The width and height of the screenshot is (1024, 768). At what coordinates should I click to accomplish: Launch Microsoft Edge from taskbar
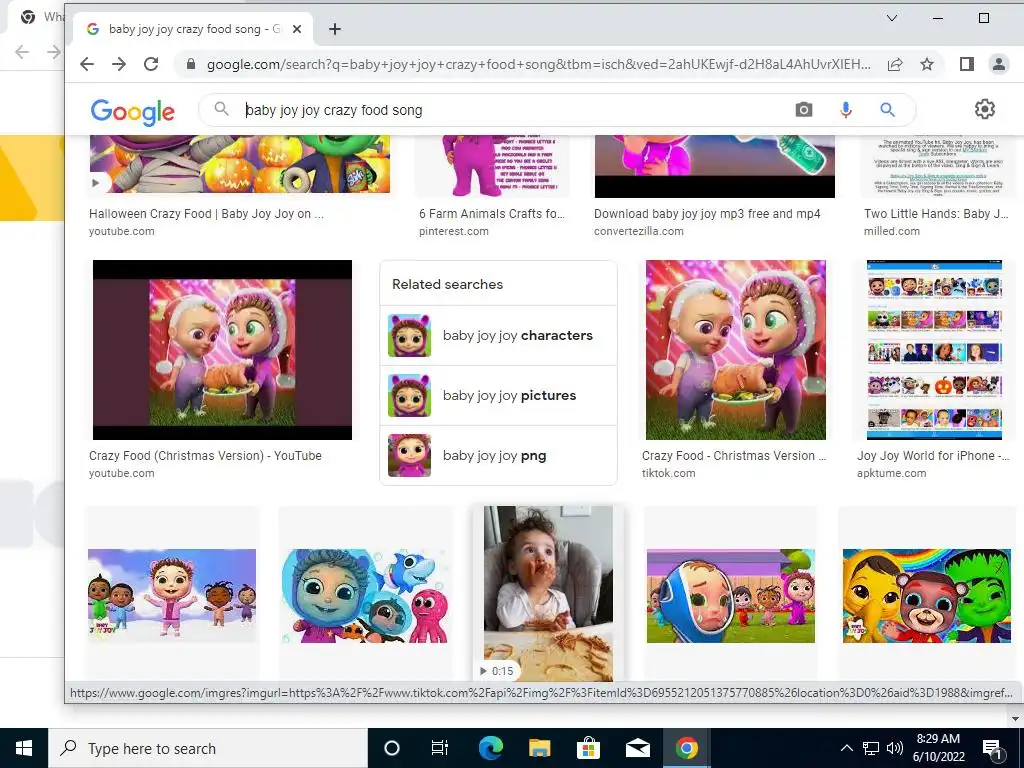click(490, 748)
